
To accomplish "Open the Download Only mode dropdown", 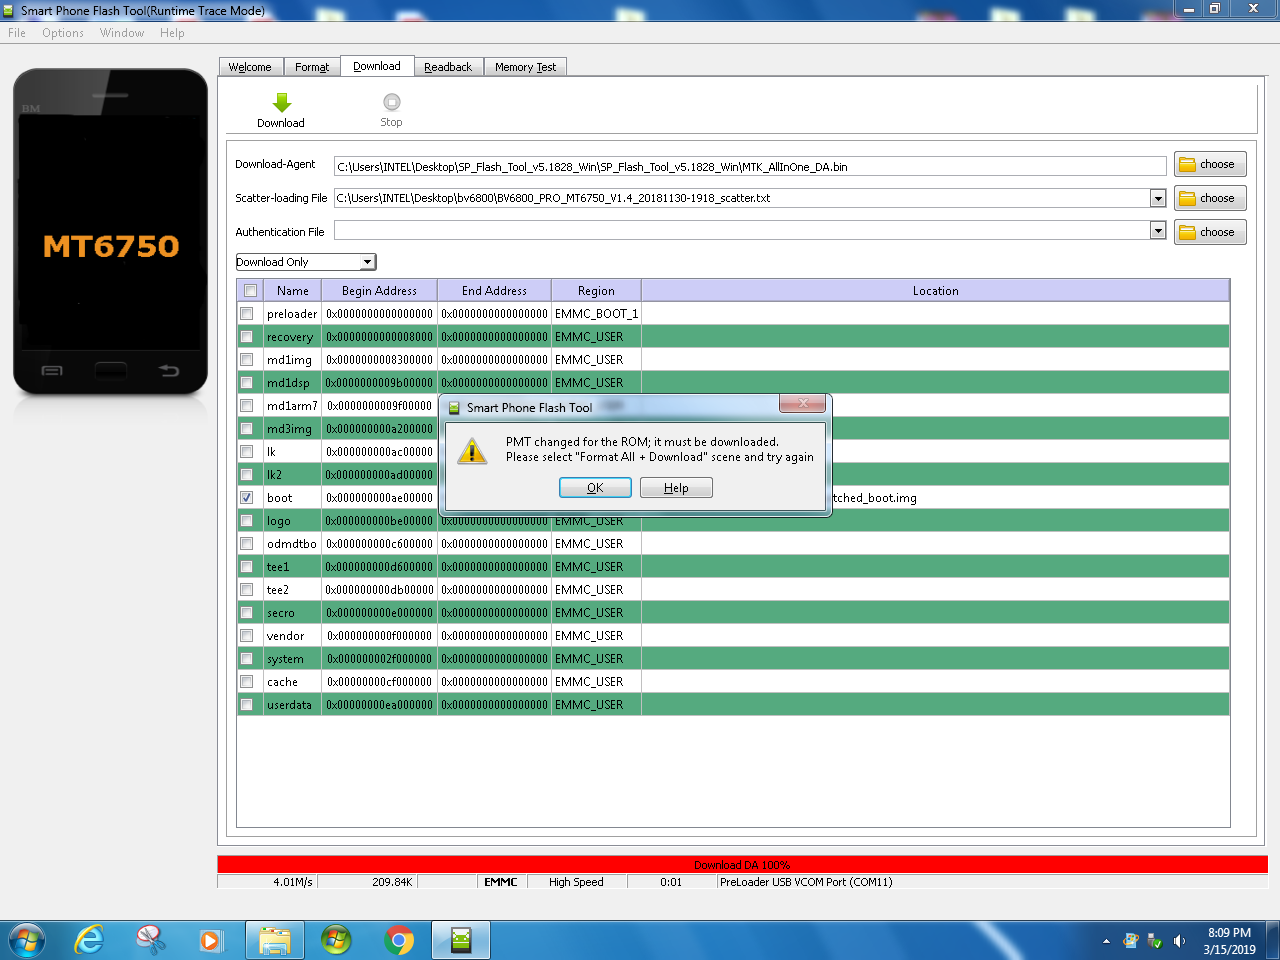I will 306,262.
